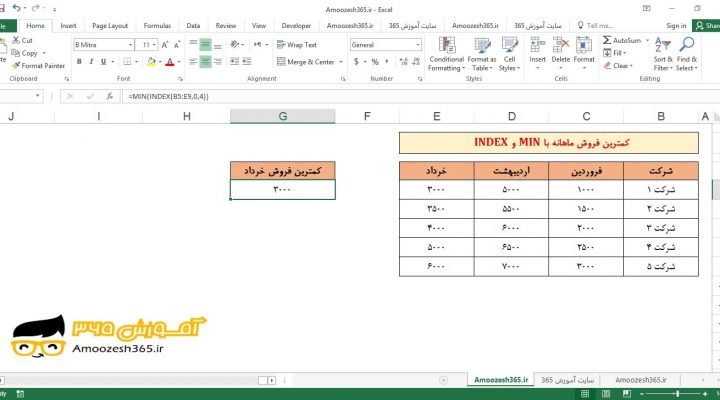The width and height of the screenshot is (720, 400).
Task: Click the Tell me search box
Action: click(596, 26)
